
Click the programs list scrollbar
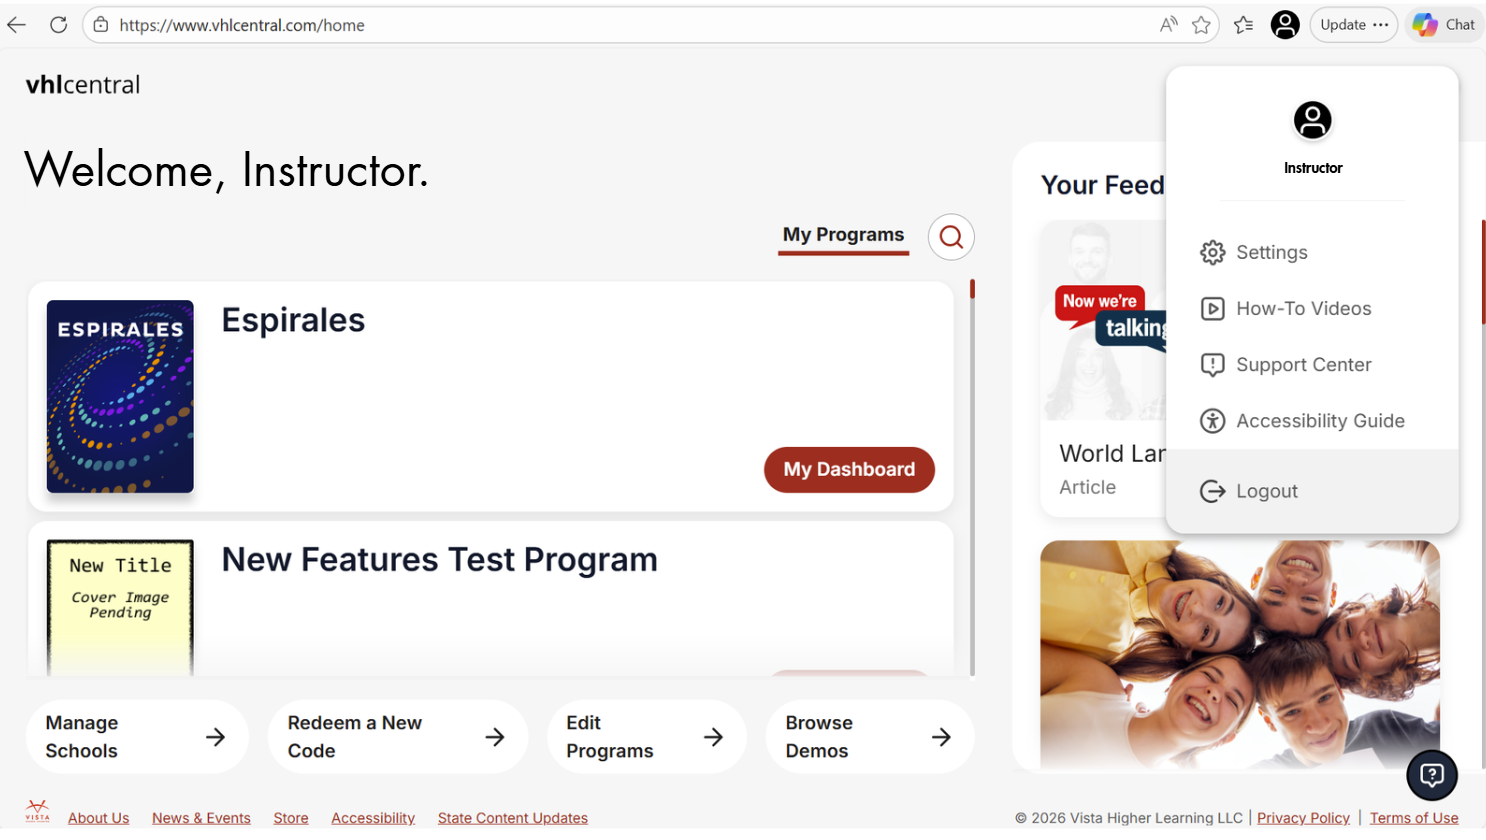pos(972,480)
